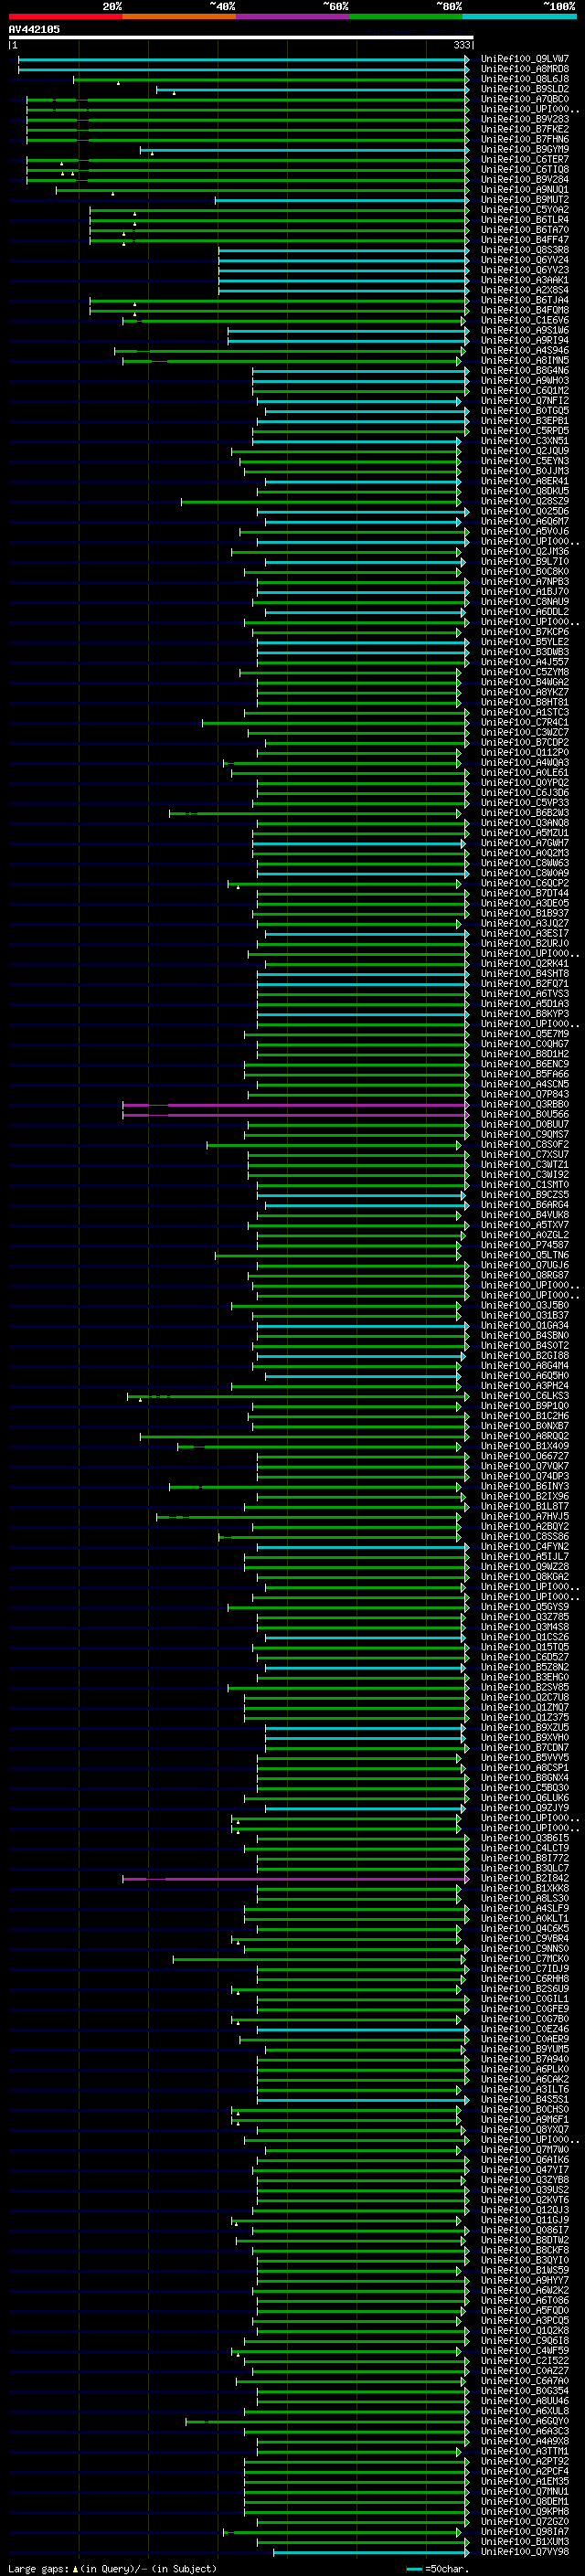
Task: Click the purple ~60% identity color bar
Action: (293, 16)
